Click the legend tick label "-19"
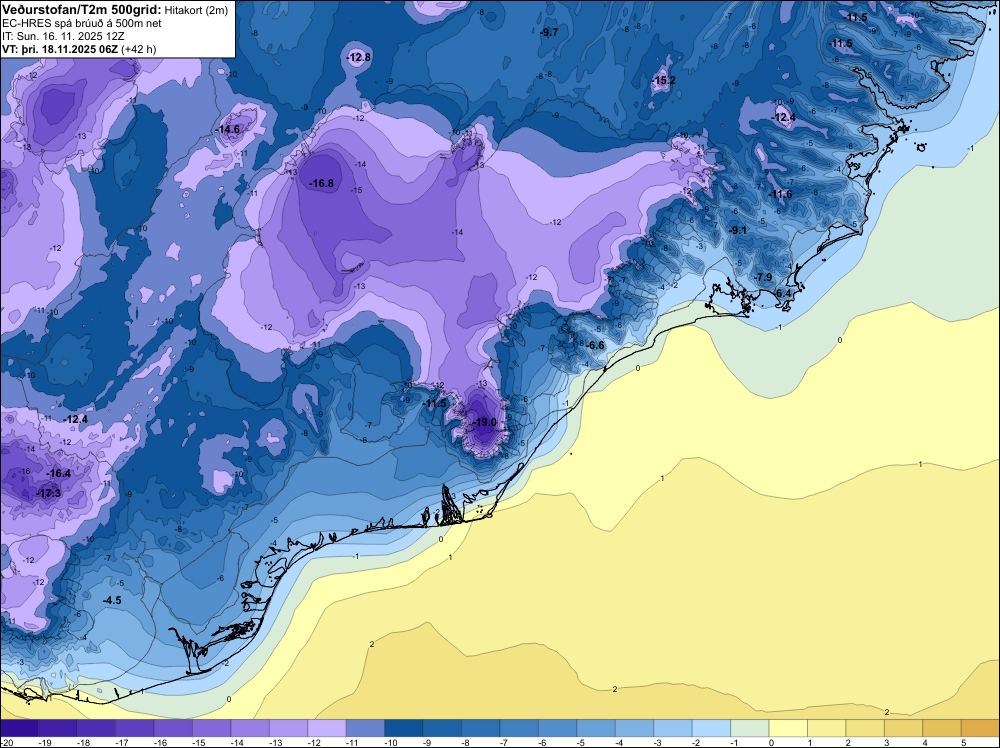This screenshot has height=748, width=1000. [x=45, y=742]
